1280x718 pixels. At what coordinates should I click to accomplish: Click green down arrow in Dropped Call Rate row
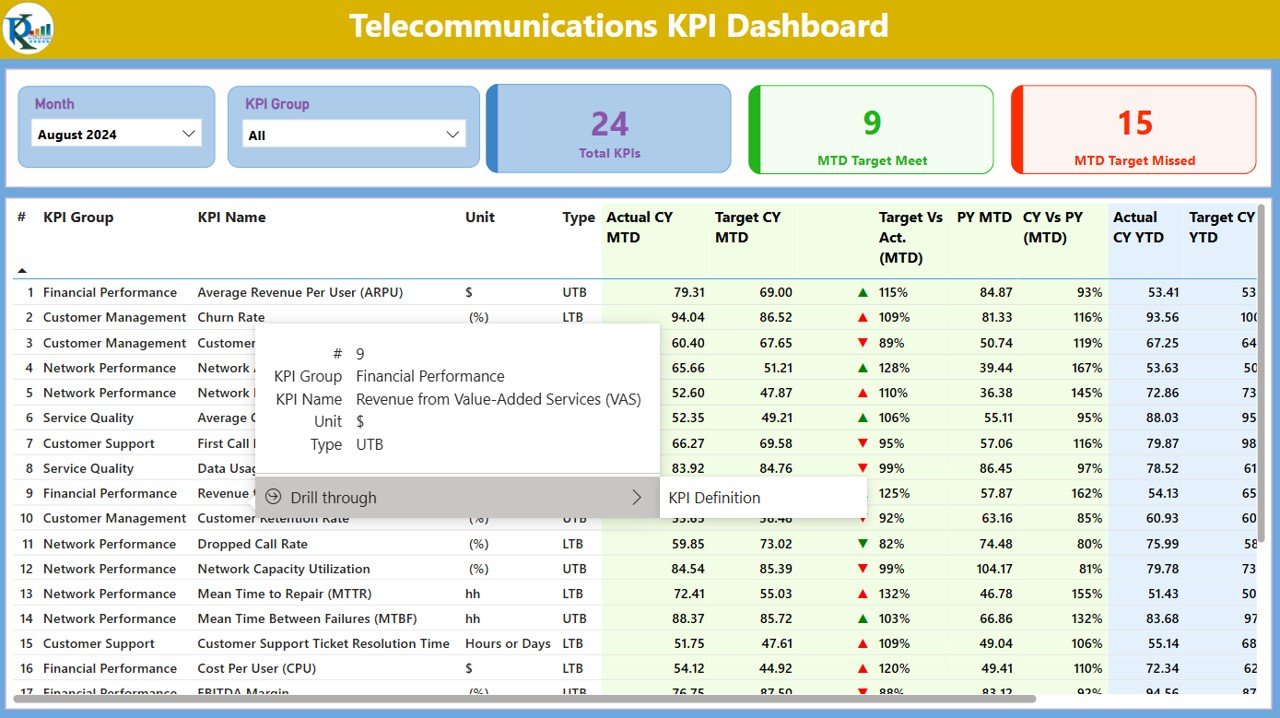862,544
